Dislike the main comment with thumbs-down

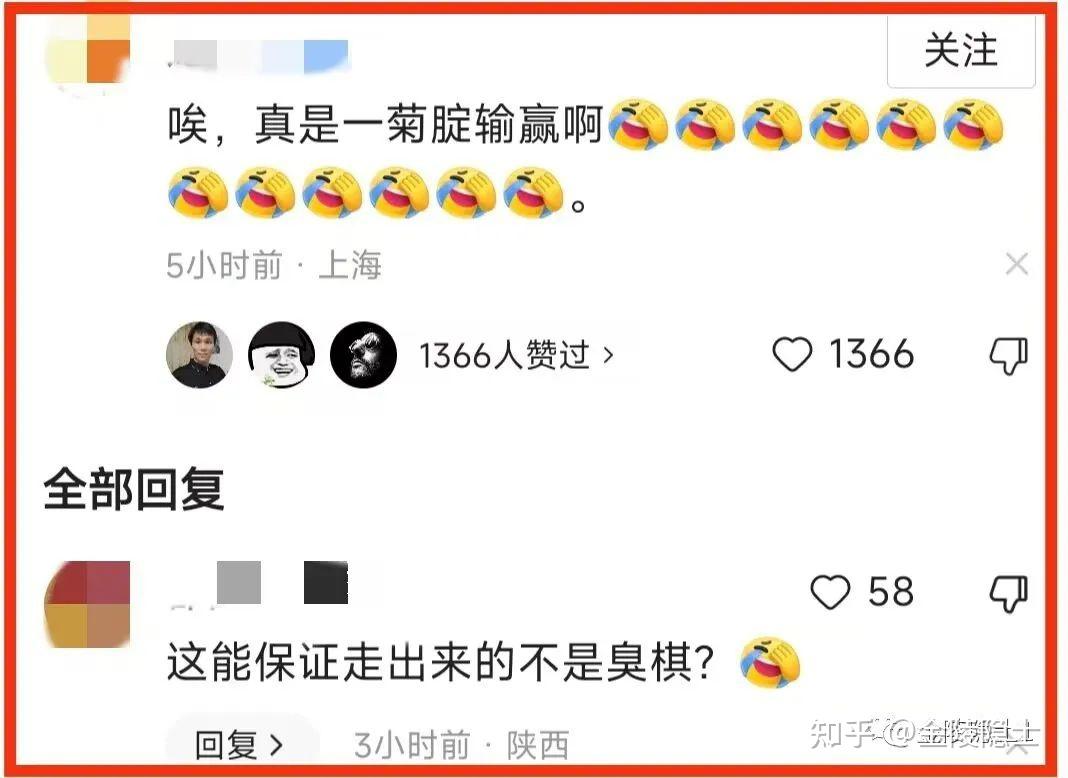tap(1008, 355)
